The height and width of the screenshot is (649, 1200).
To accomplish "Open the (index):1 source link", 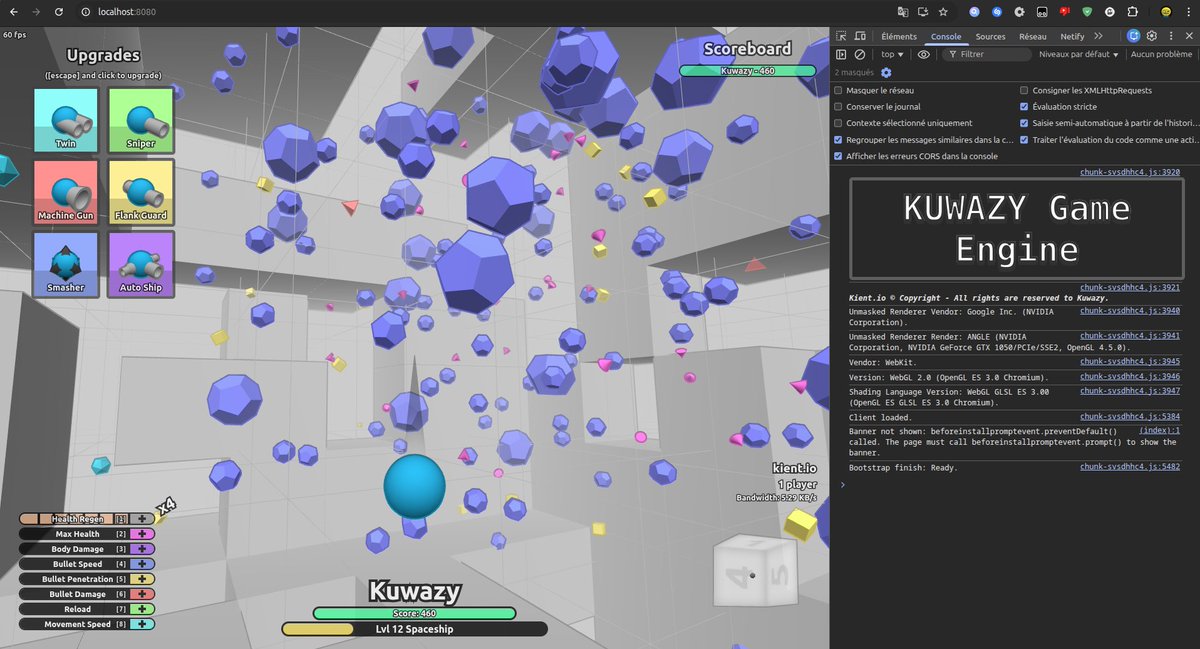I will (1160, 430).
